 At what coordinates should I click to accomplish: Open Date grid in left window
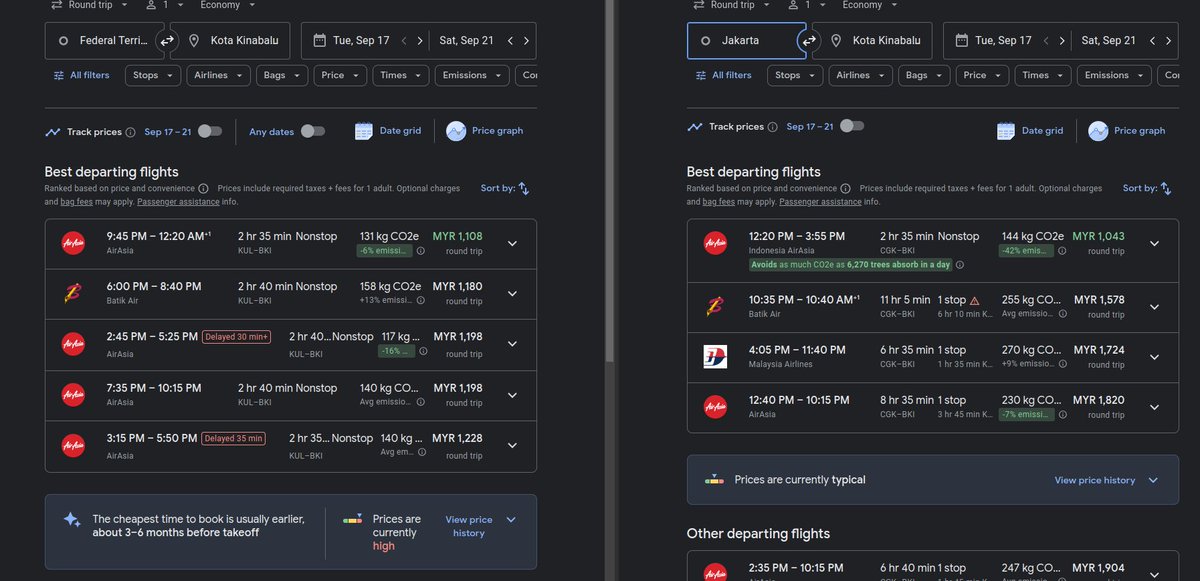pos(388,131)
